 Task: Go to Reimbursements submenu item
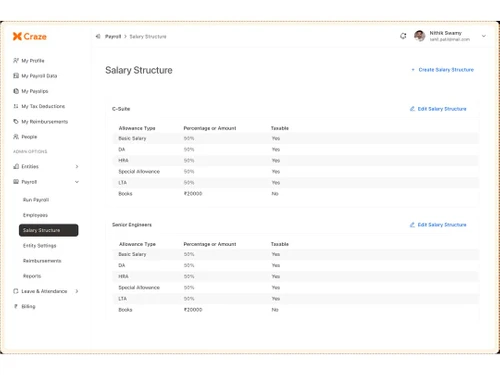[42, 261]
